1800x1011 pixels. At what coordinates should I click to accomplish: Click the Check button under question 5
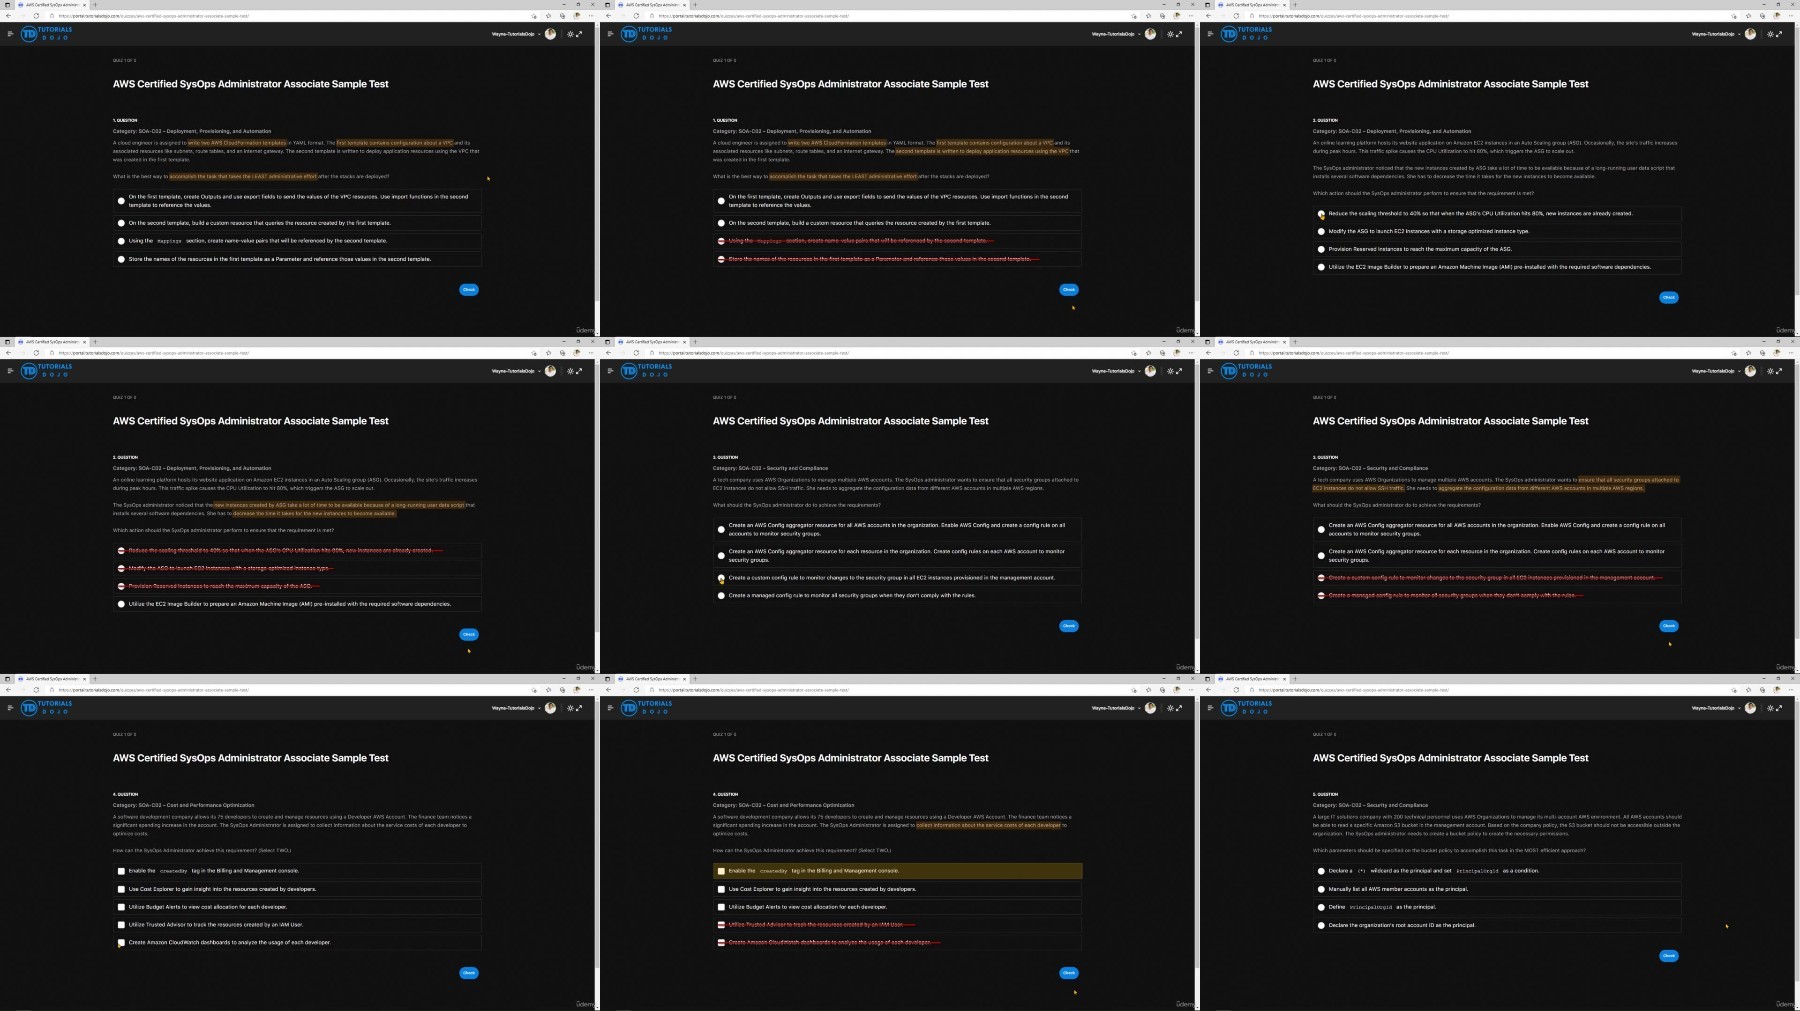tap(1668, 956)
